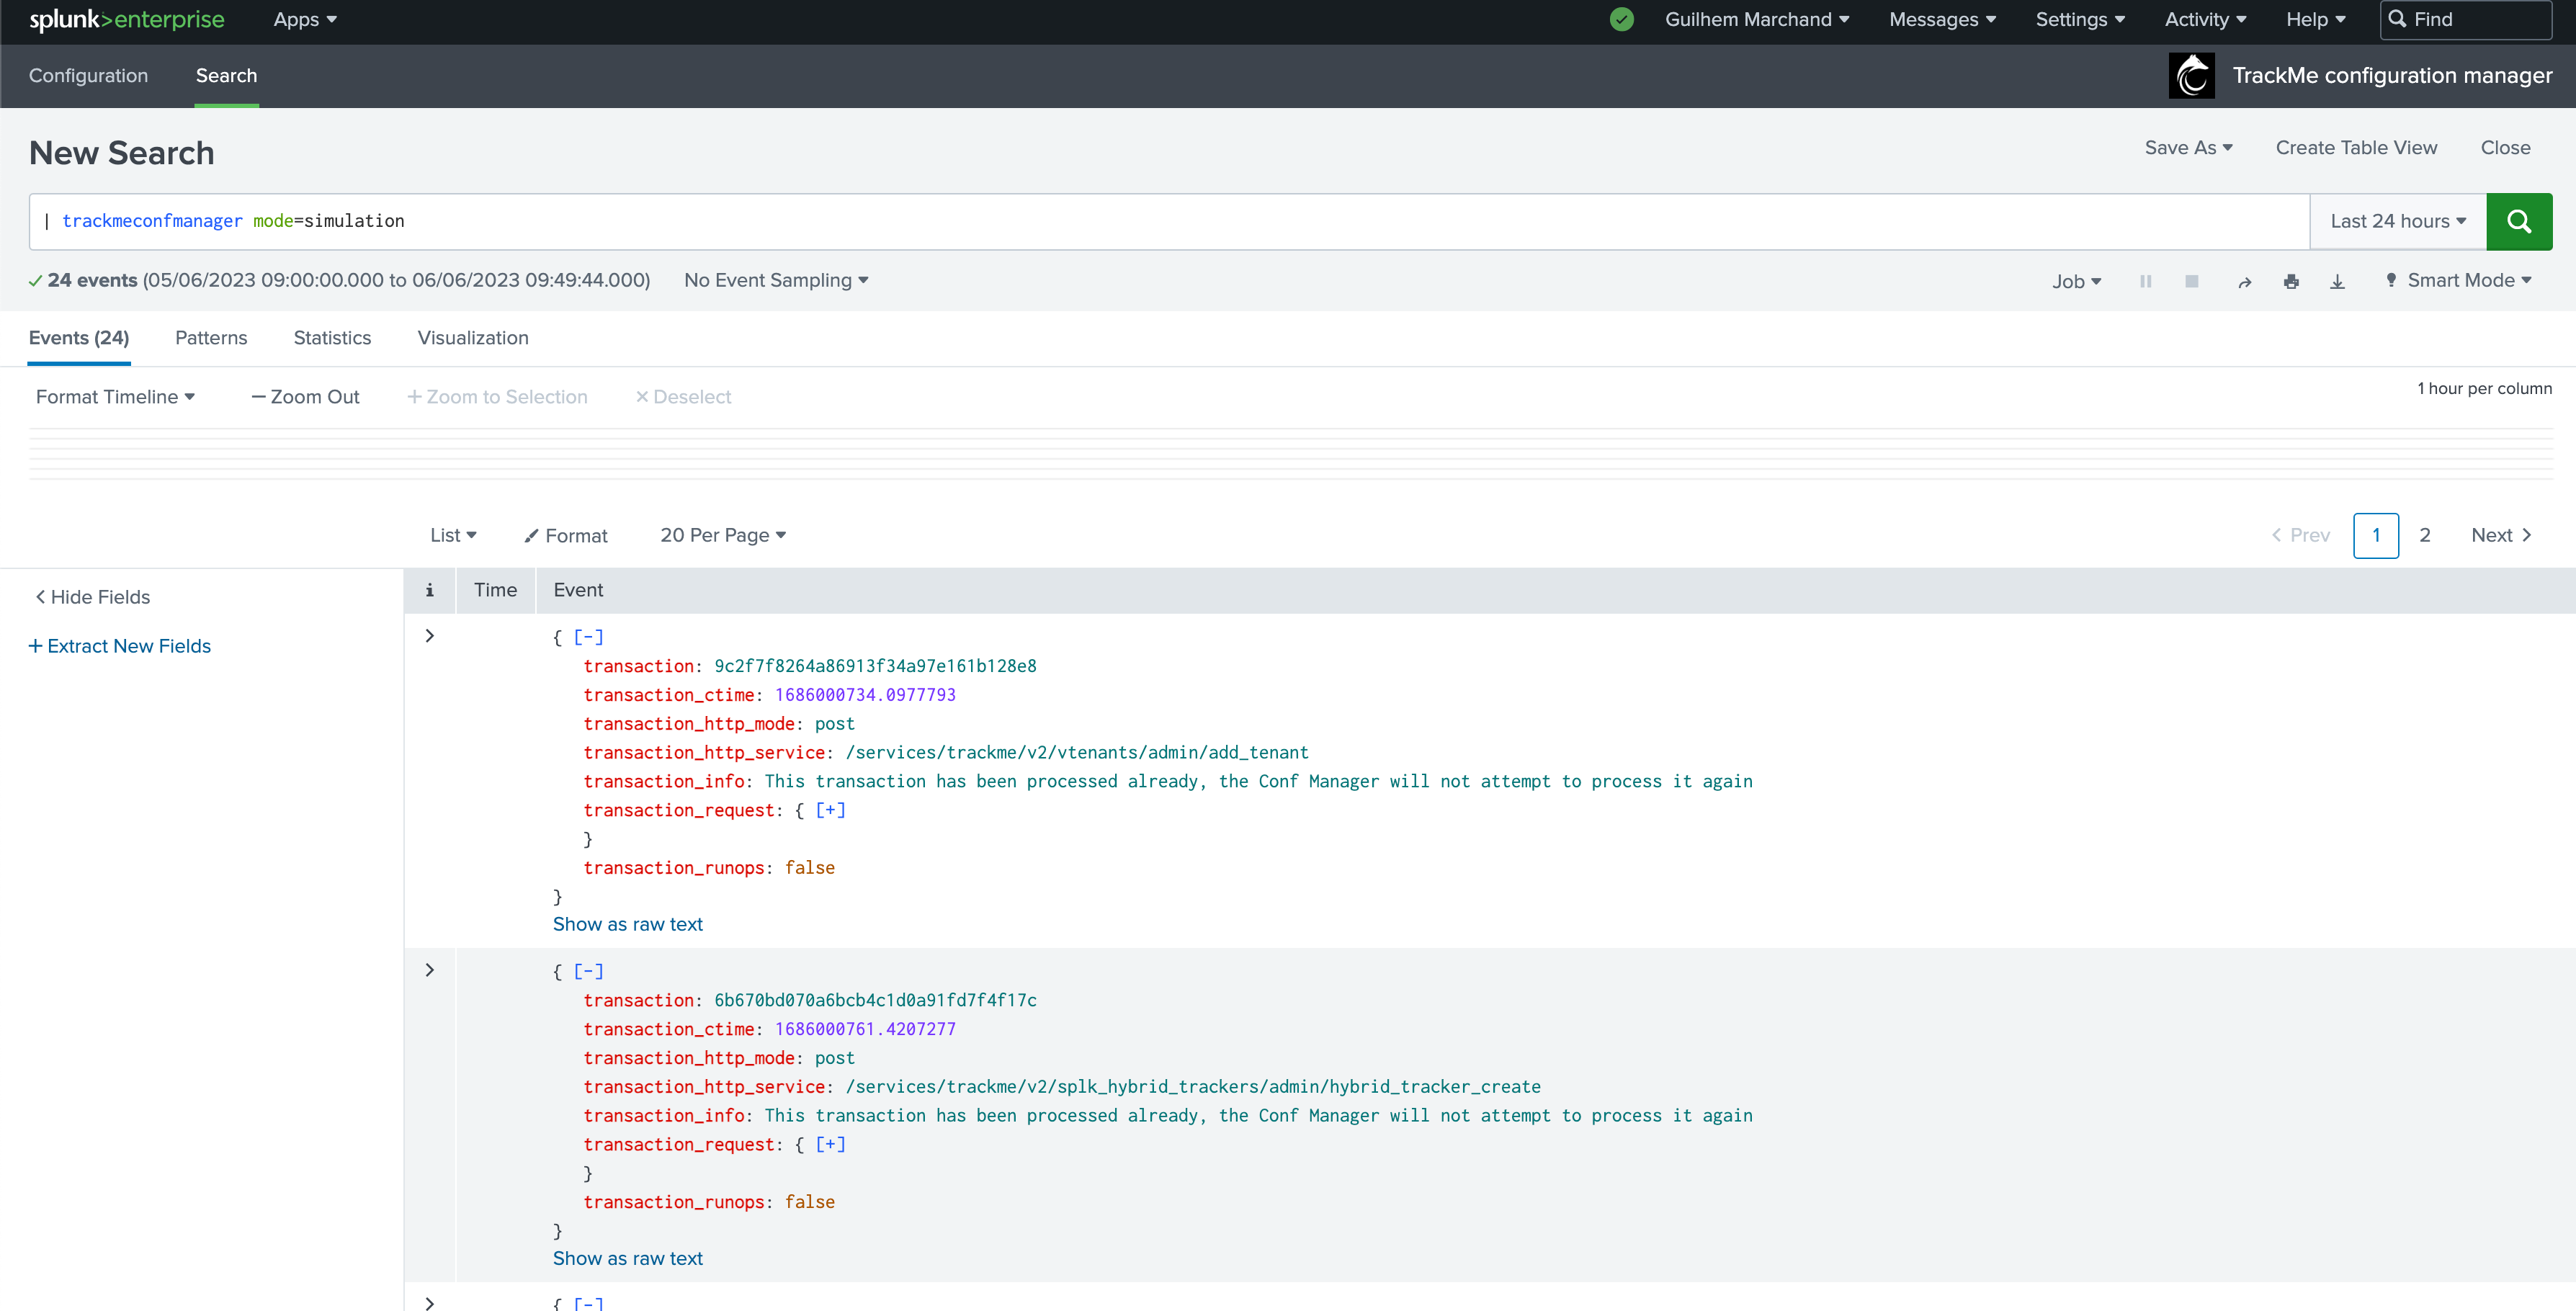The height and width of the screenshot is (1311, 2576).
Task: Open the Save As dropdown
Action: click(2188, 148)
